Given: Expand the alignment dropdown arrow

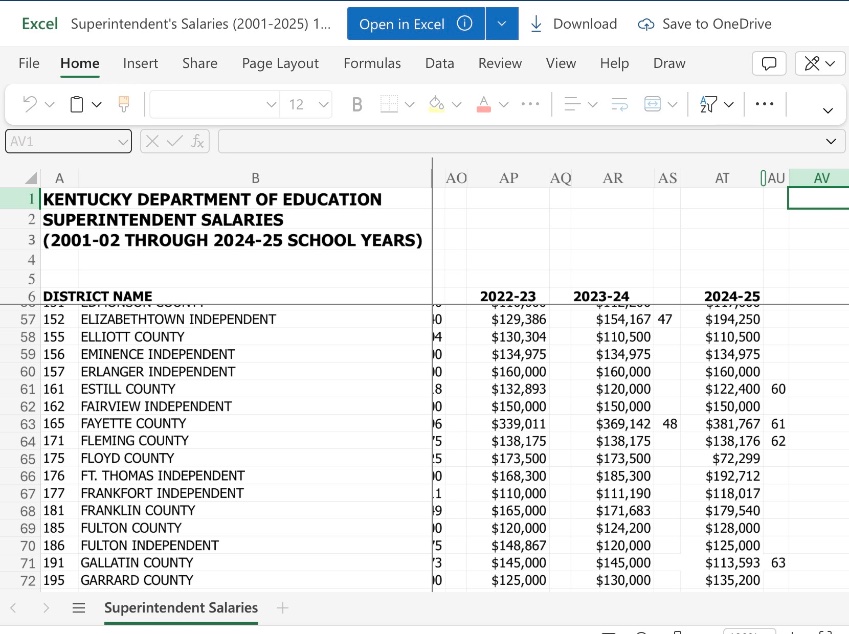Looking at the screenshot, I should pos(592,104).
